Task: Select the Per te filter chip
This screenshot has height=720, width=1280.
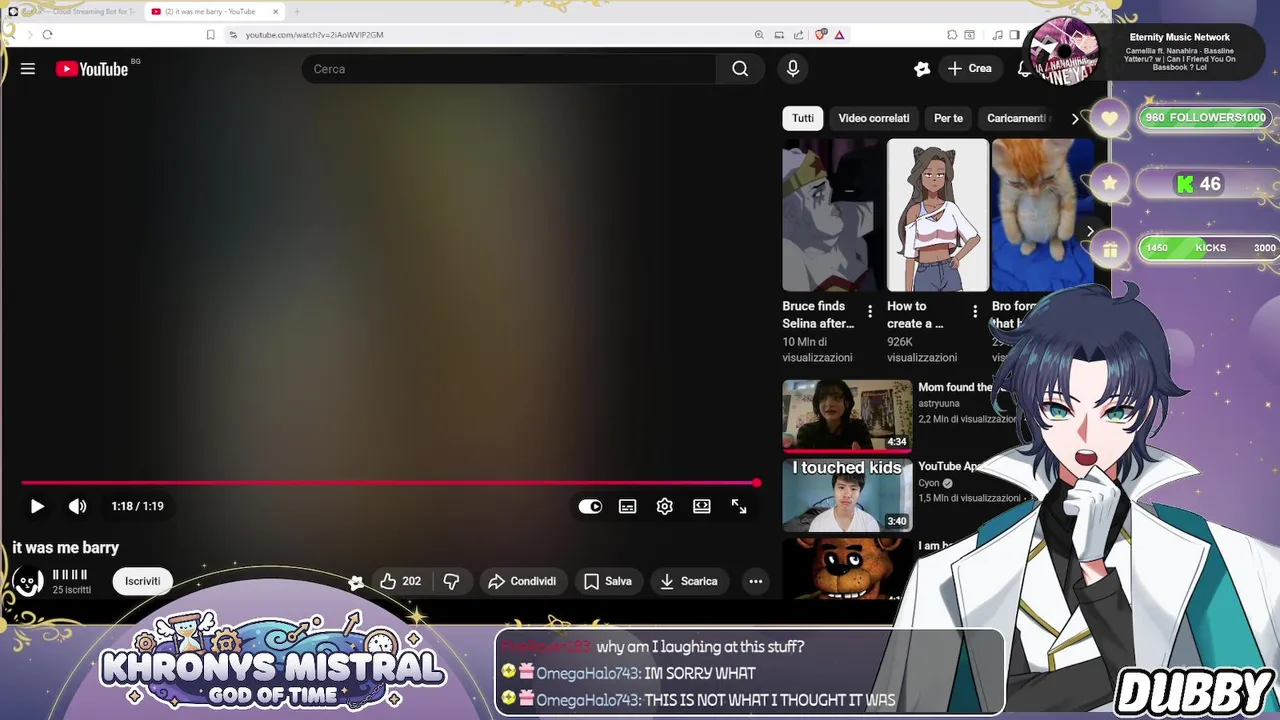Action: point(948,118)
